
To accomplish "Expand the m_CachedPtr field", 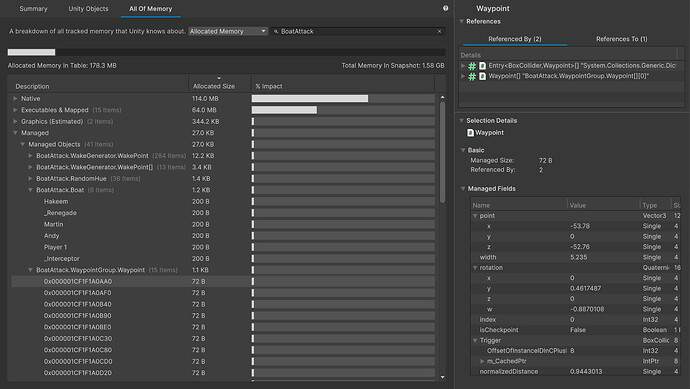I will pyautogui.click(x=482, y=361).
